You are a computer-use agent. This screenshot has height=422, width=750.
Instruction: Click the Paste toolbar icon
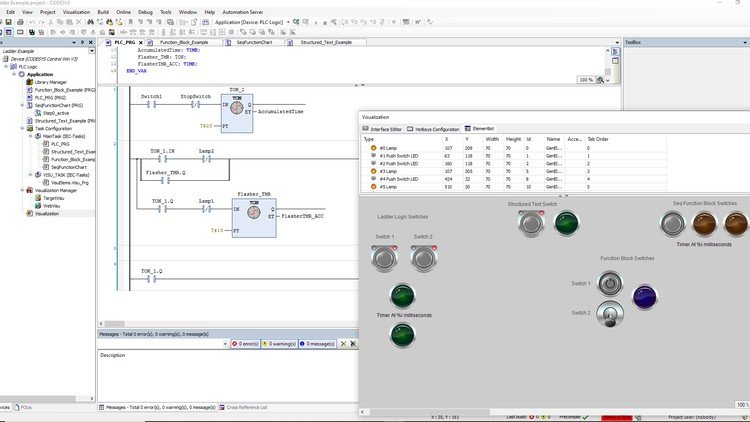69,22
